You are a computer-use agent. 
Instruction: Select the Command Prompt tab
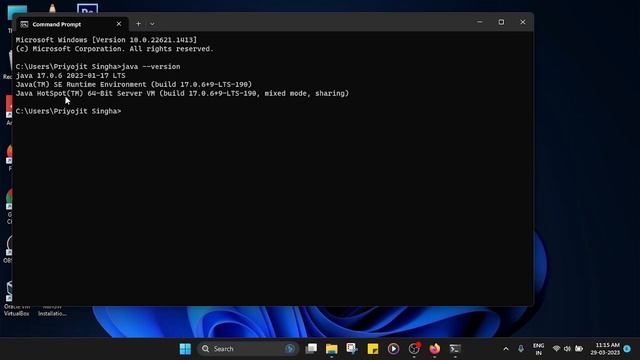coord(72,24)
